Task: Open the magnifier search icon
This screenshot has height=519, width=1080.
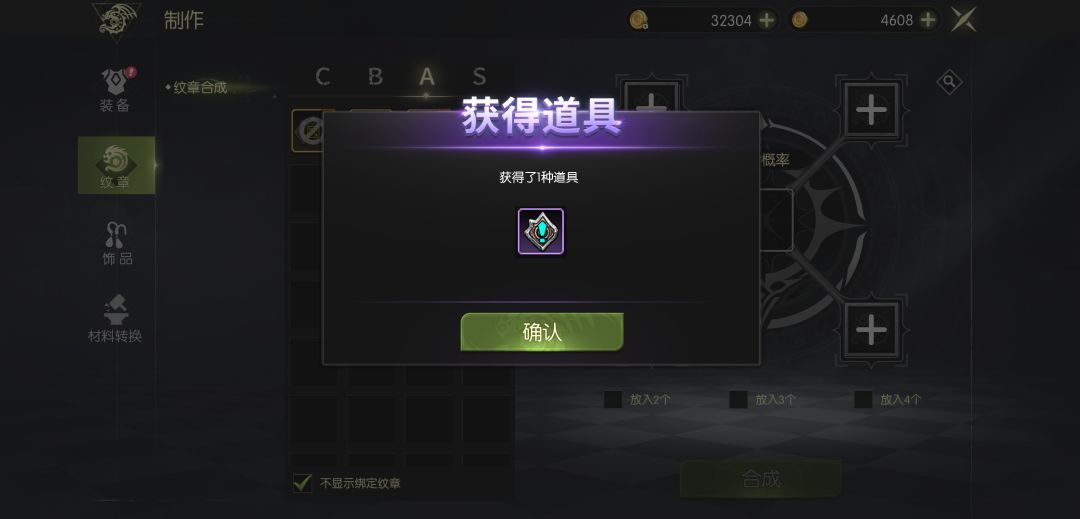Action: click(949, 83)
